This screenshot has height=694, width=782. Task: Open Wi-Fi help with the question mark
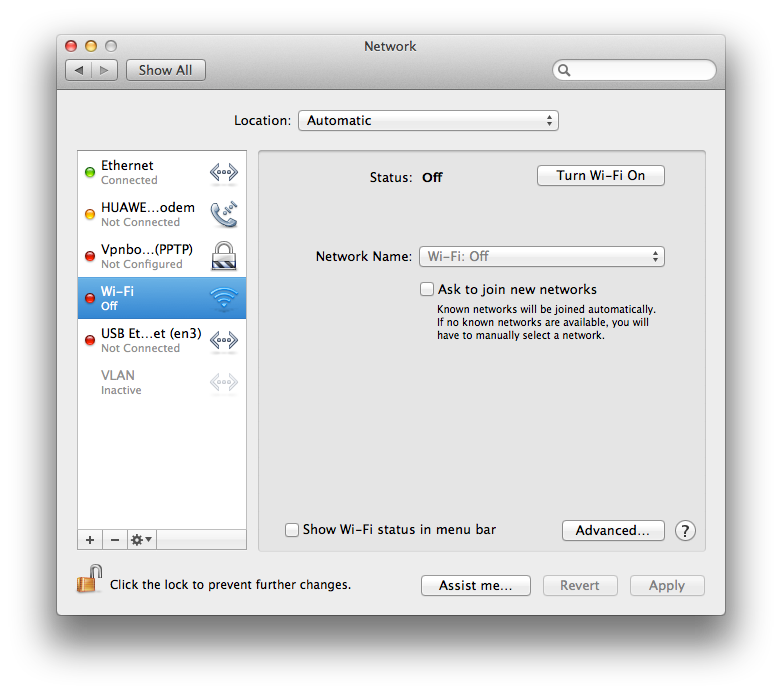pos(685,531)
